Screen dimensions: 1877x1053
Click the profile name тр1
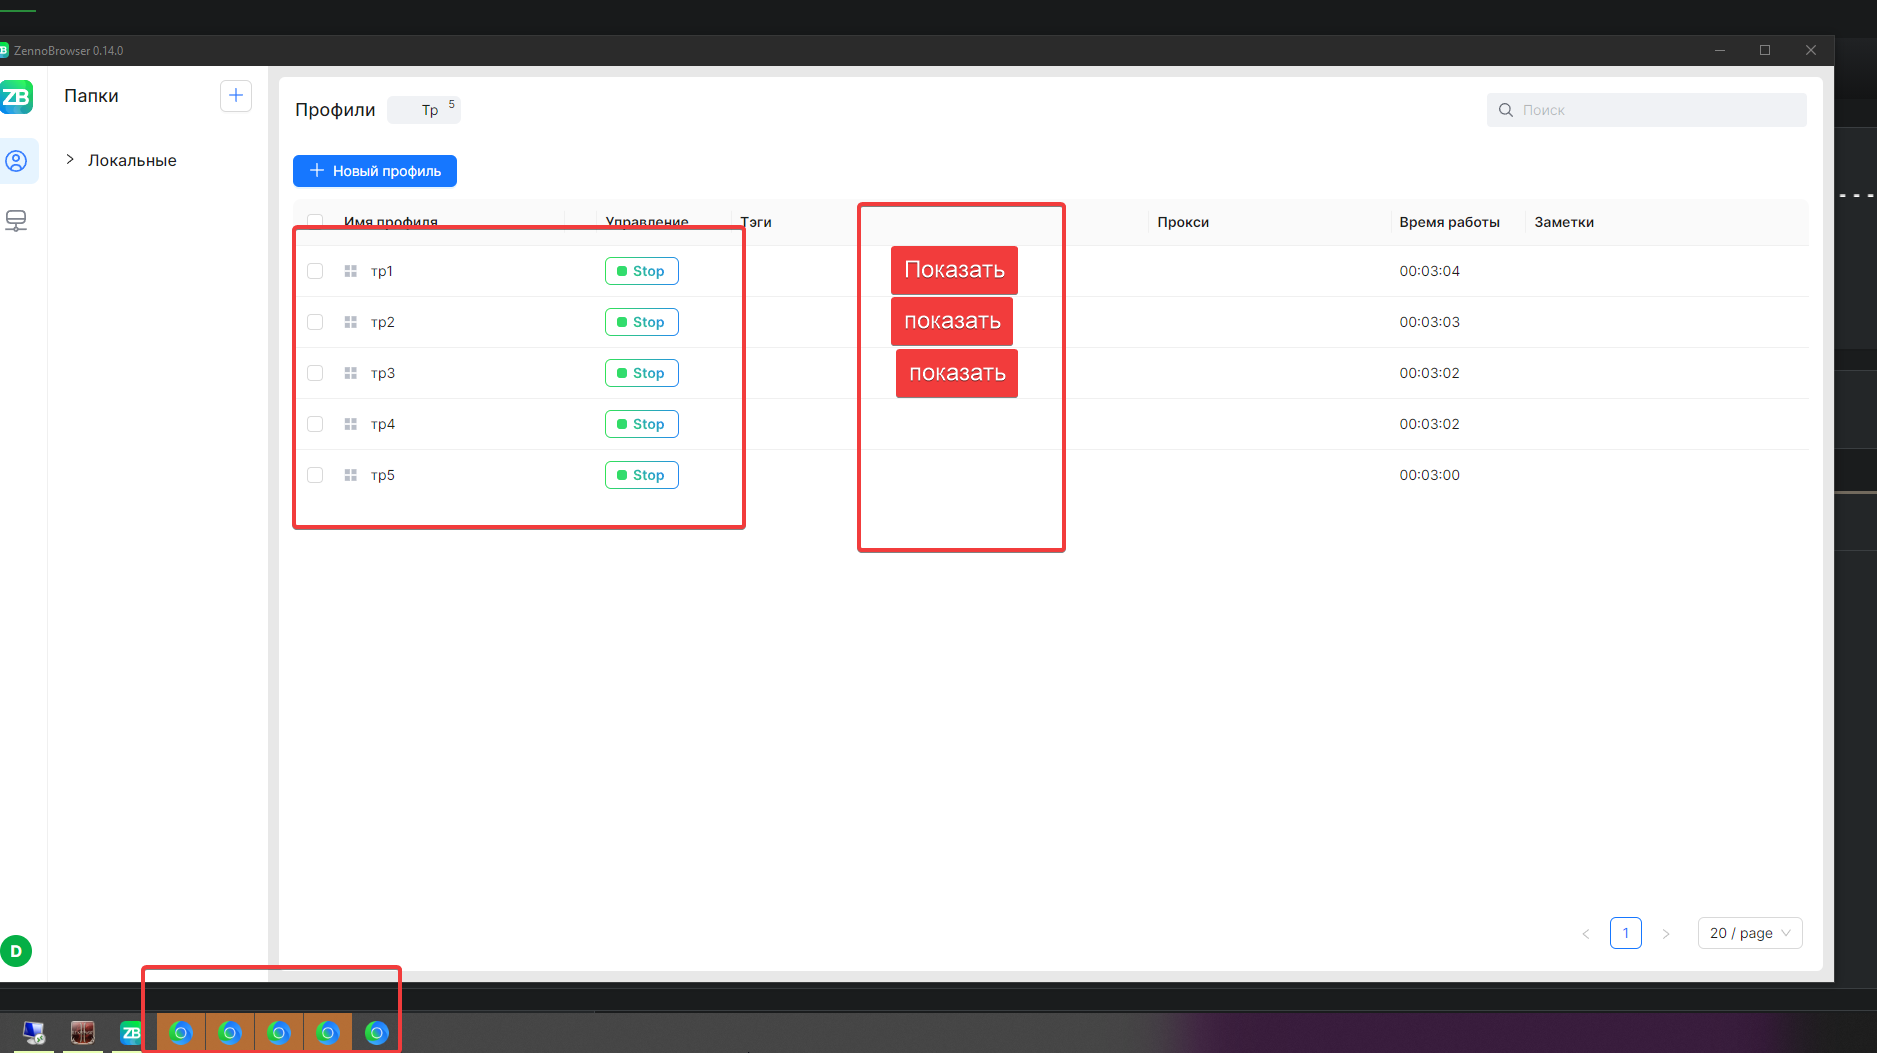point(382,271)
